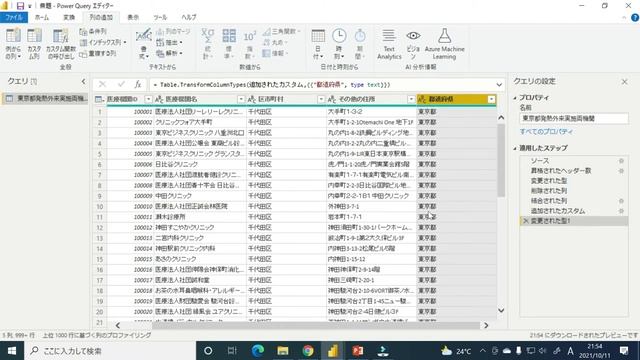Click the formula bar confirm checkmark

tap(121, 84)
